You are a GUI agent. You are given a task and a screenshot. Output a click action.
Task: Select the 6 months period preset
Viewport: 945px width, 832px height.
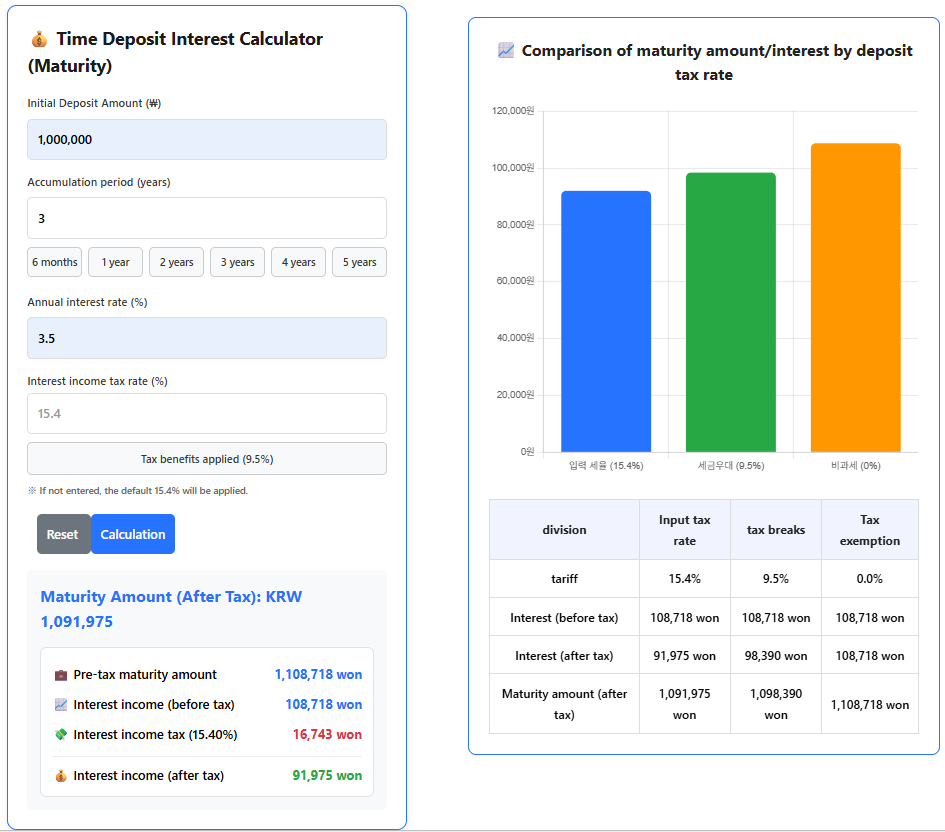tap(55, 262)
